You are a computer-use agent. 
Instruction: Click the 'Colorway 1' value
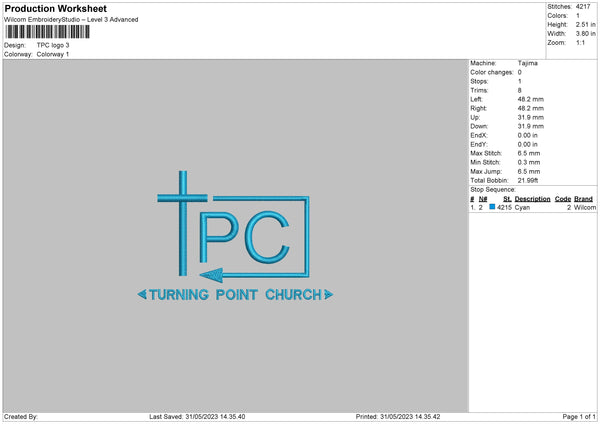pos(53,54)
